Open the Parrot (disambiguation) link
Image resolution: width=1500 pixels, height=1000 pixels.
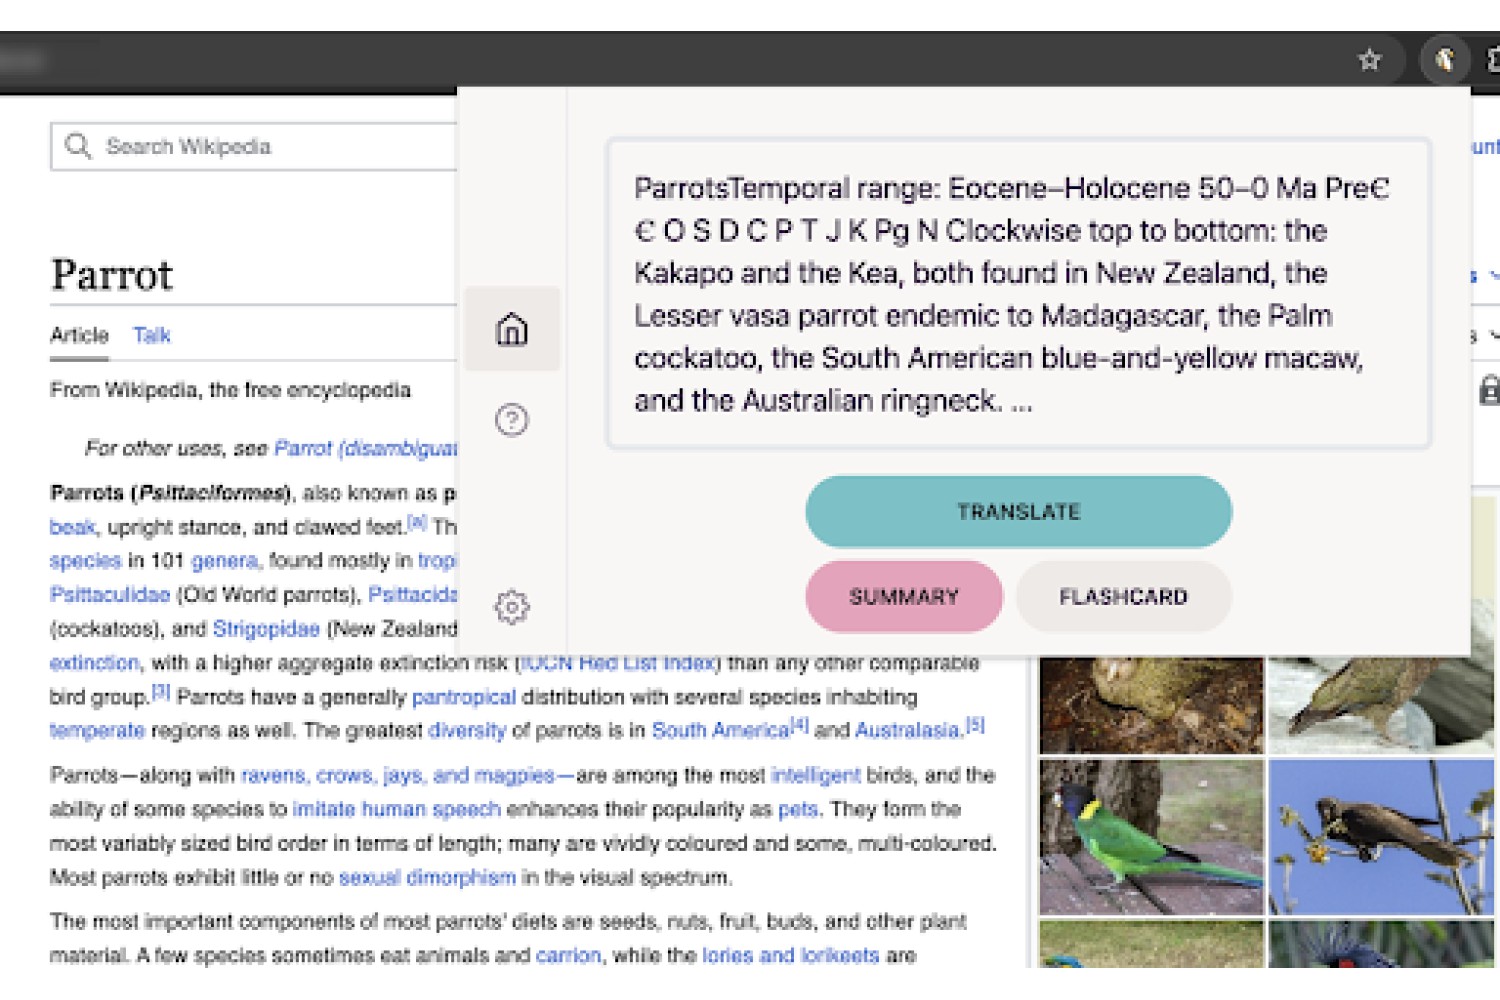pos(366,448)
